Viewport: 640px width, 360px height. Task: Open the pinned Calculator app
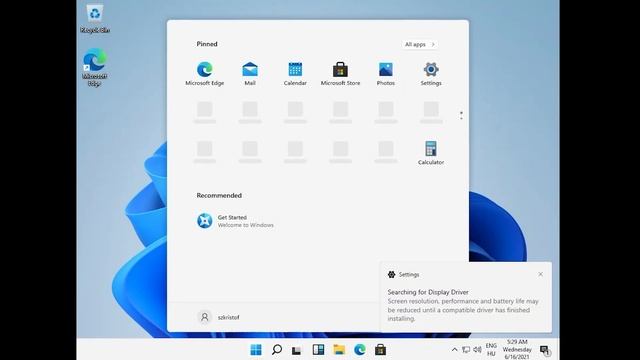click(x=431, y=153)
